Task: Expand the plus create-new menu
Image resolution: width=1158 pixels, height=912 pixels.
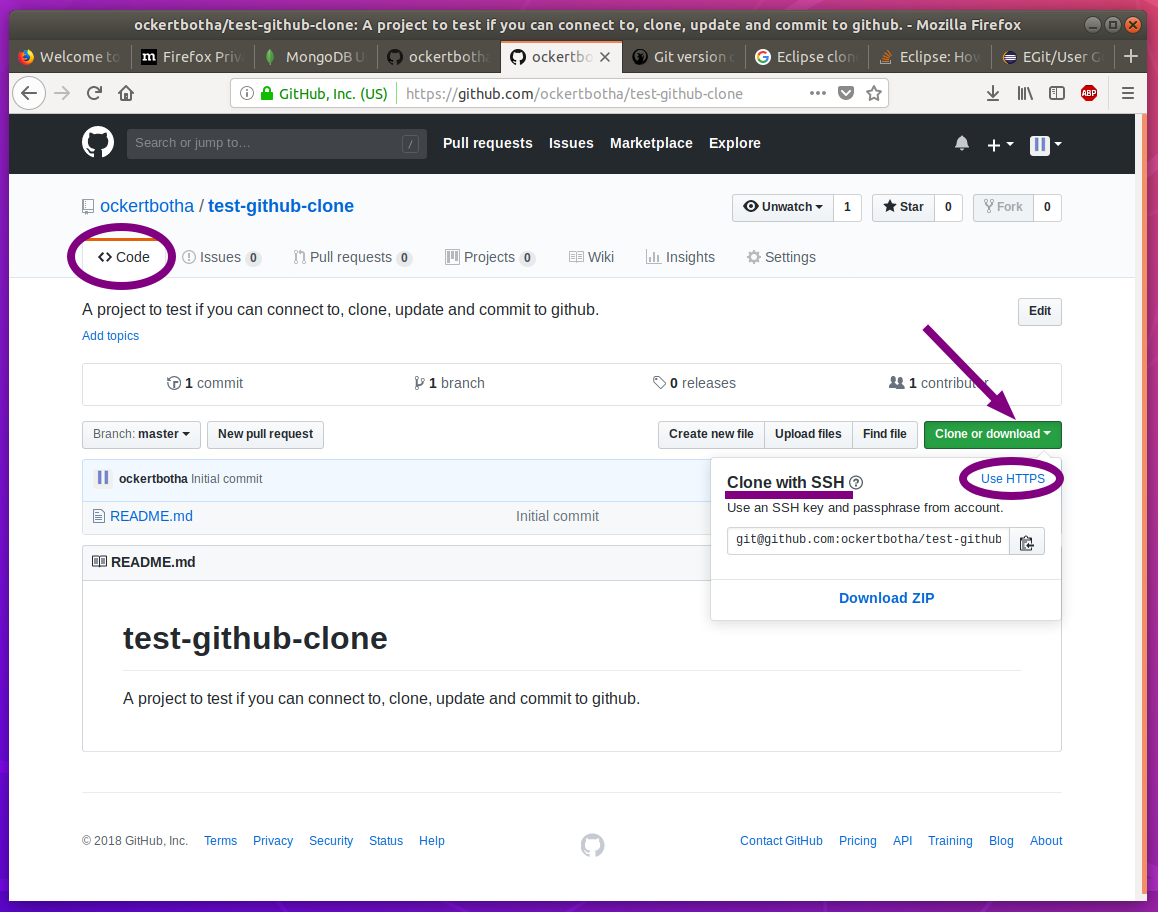Action: click(x=1000, y=145)
